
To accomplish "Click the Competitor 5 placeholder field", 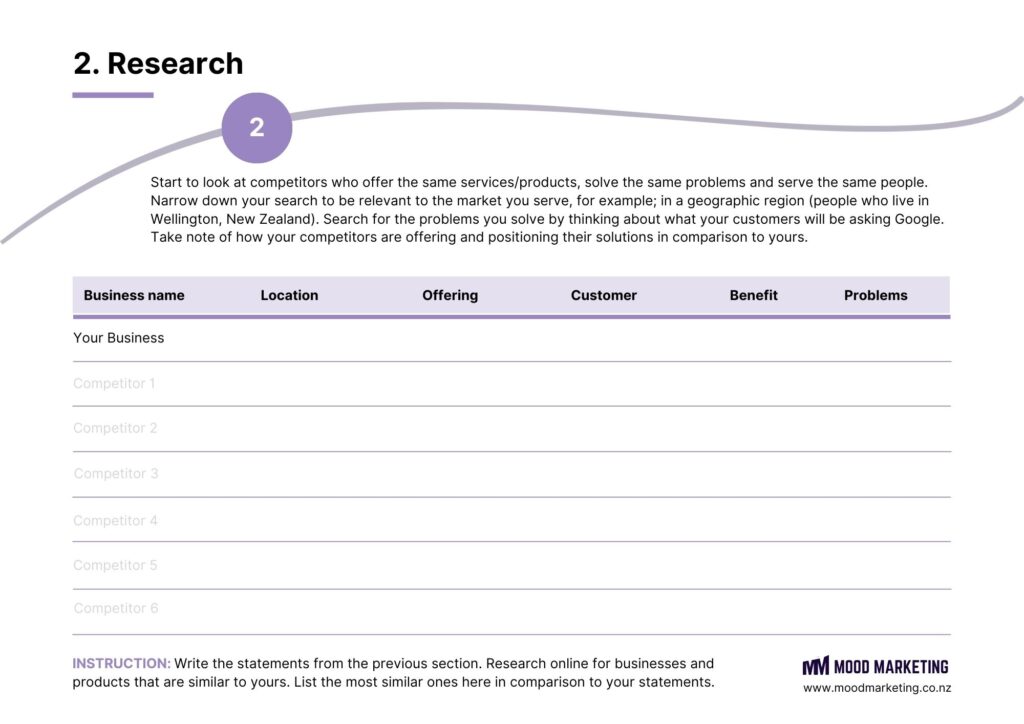I will pyautogui.click(x=115, y=565).
